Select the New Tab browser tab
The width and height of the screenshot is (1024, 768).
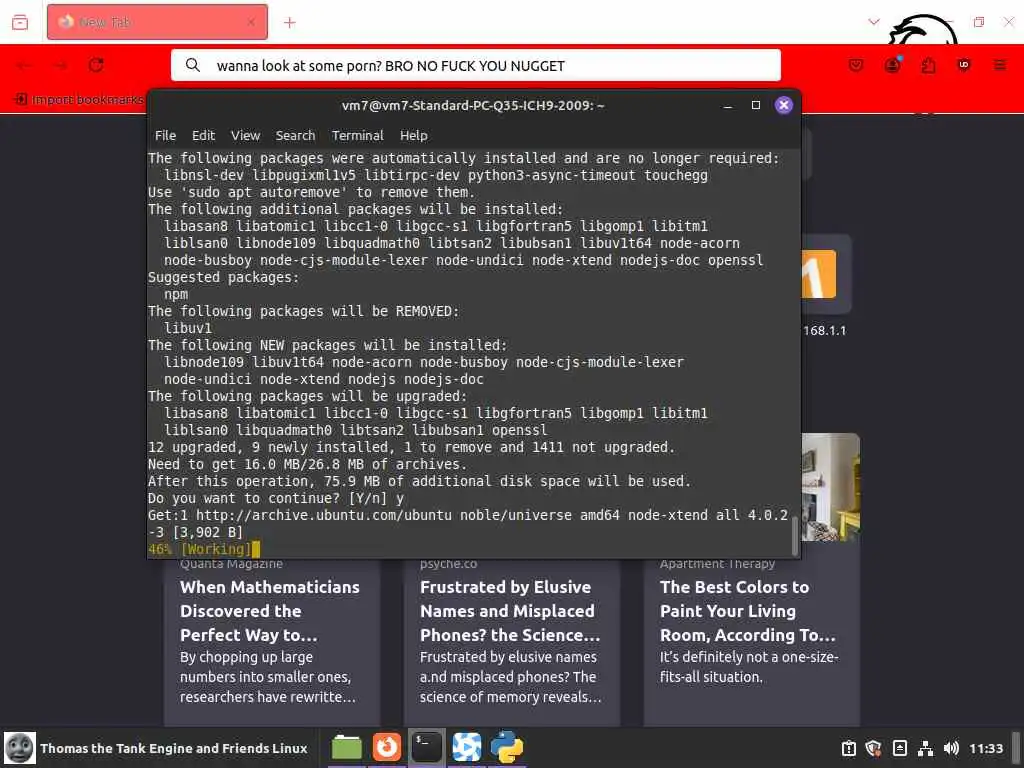157,22
